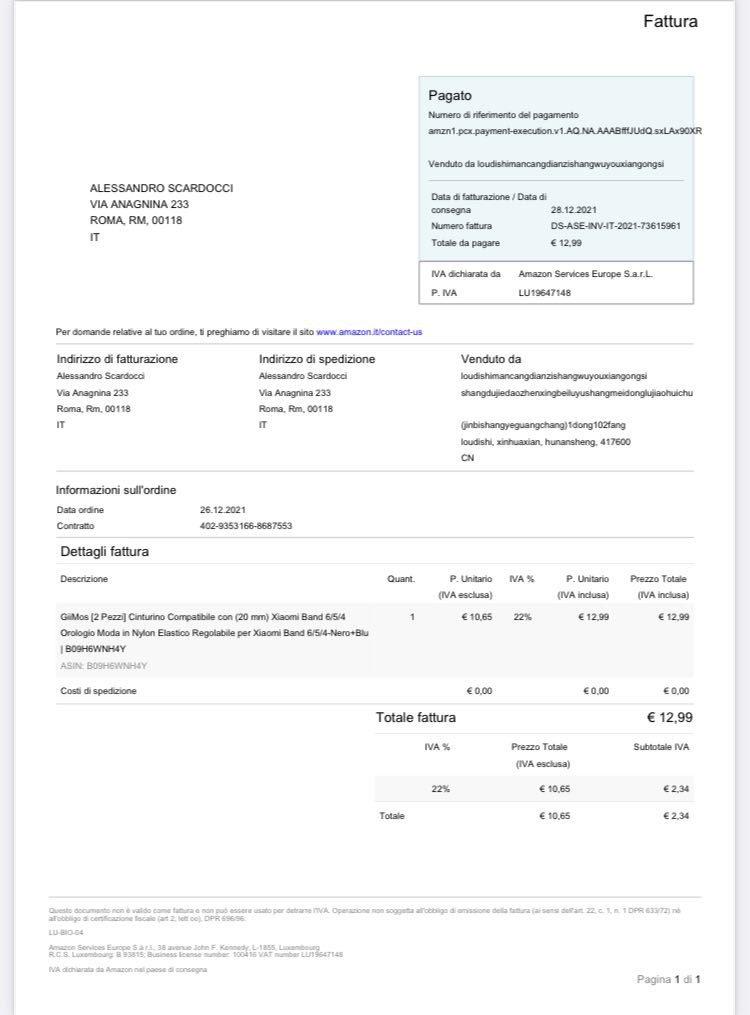
Task: Click the Pagato status heading
Action: [449, 96]
